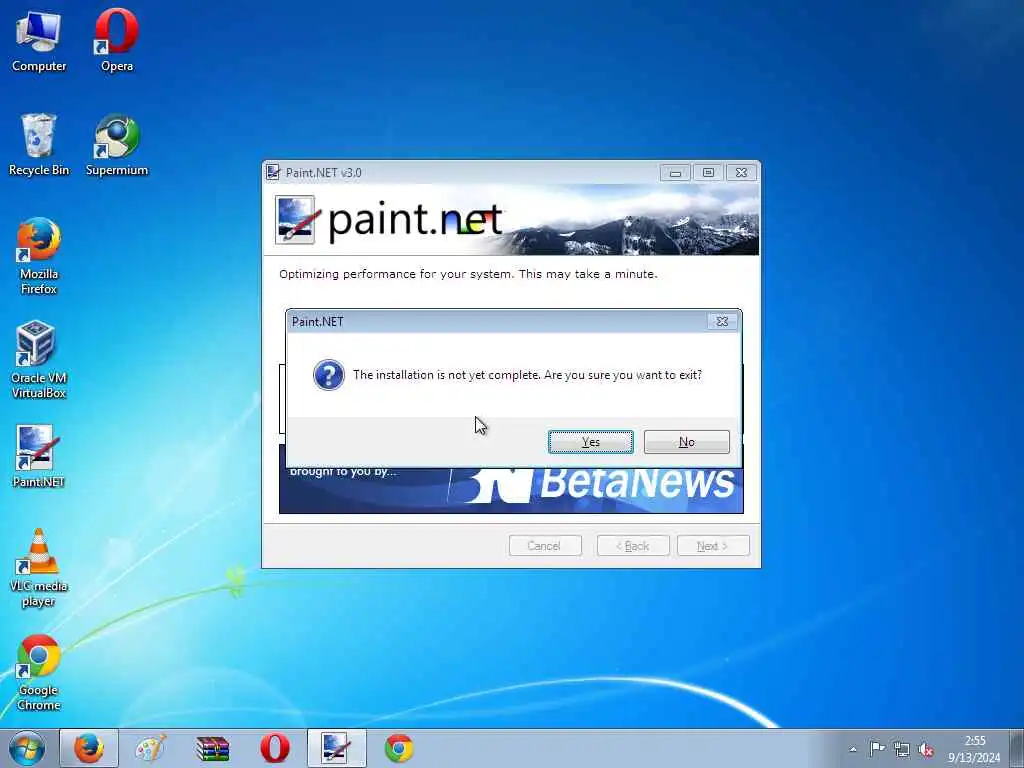This screenshot has height=768, width=1024.
Task: Select the Recycle Bin desktop icon
Action: (x=39, y=145)
